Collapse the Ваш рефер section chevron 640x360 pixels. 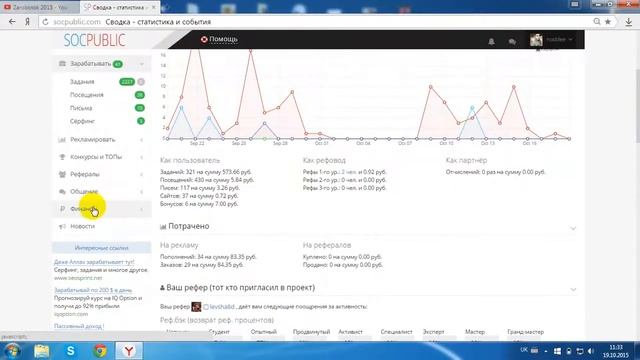(x=573, y=289)
